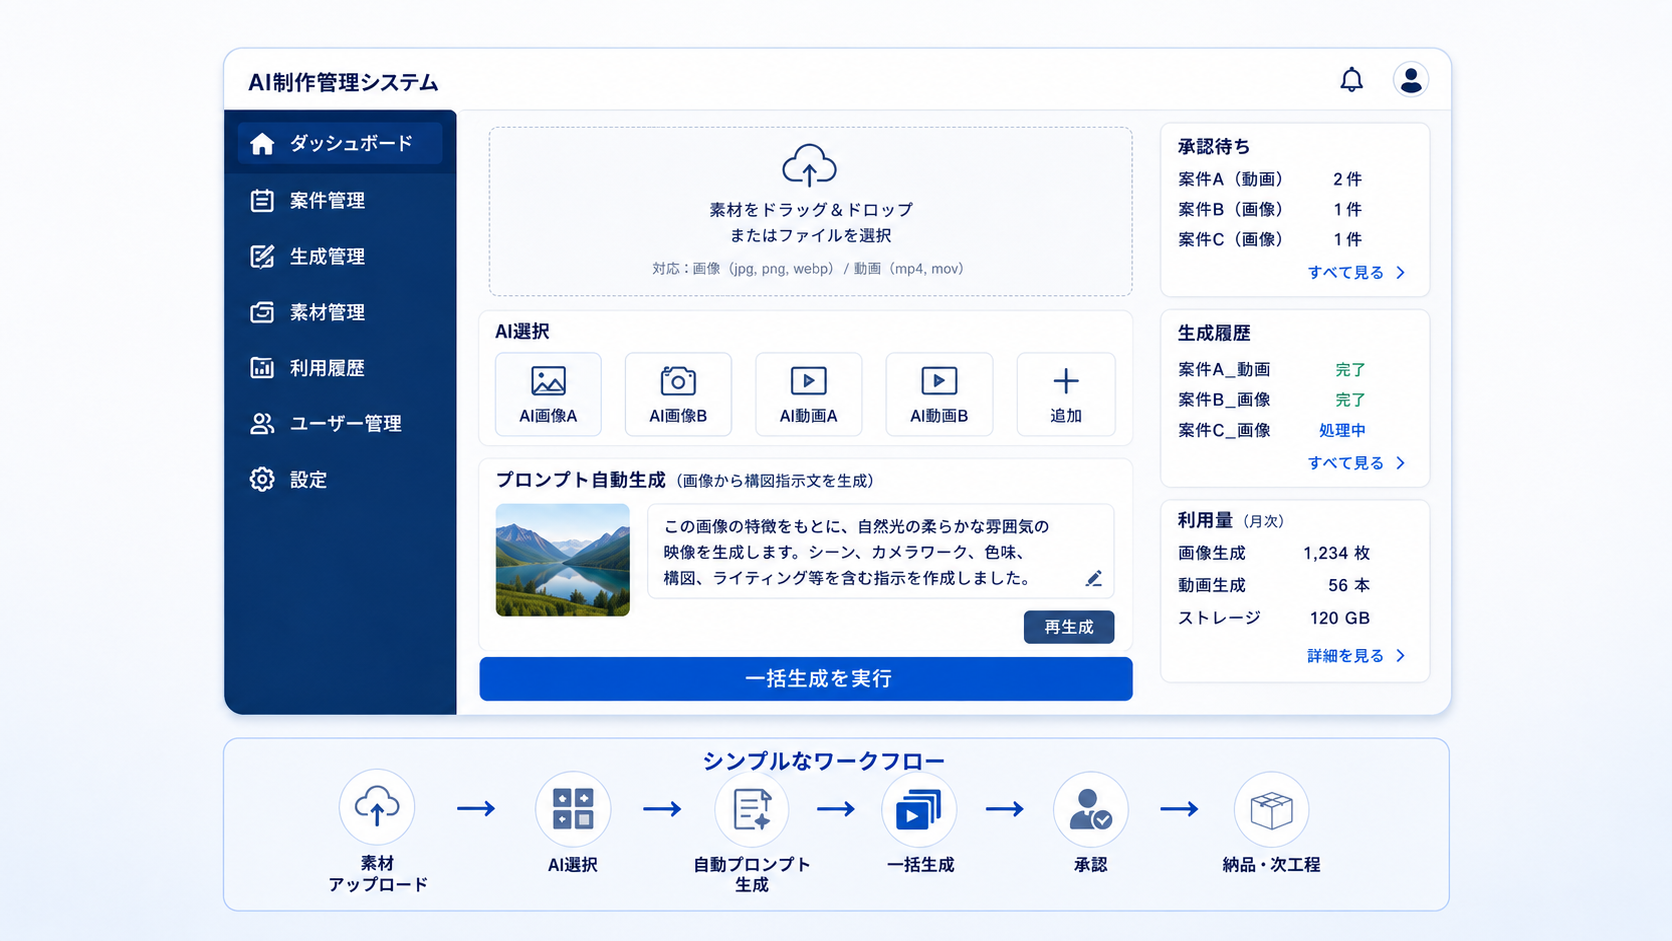Click ストレージ 120 GB usage row

click(1274, 618)
